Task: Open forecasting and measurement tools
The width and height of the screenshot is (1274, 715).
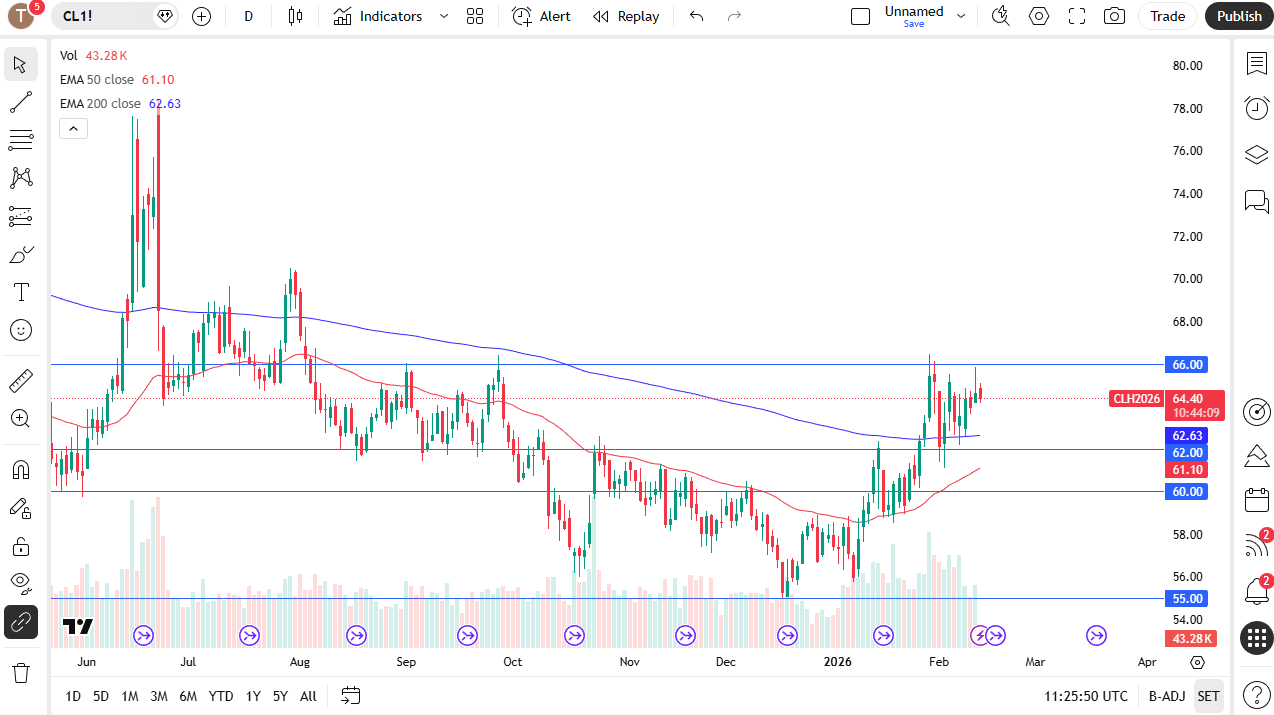Action: point(20,216)
